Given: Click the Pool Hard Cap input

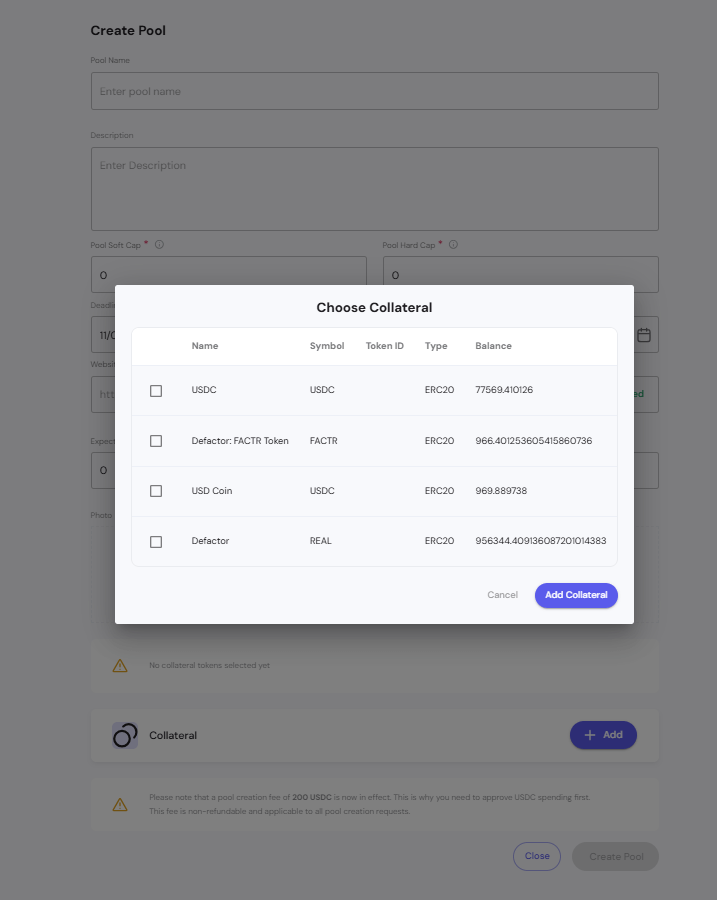Looking at the screenshot, I should tap(520, 274).
